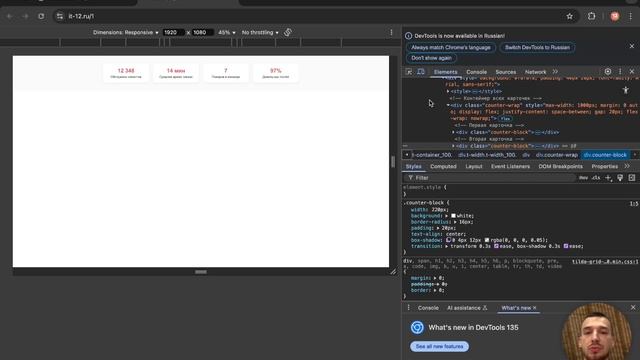Toggle rendering emulations brush icon
The width and height of the screenshot is (640, 360).
coord(620,178)
